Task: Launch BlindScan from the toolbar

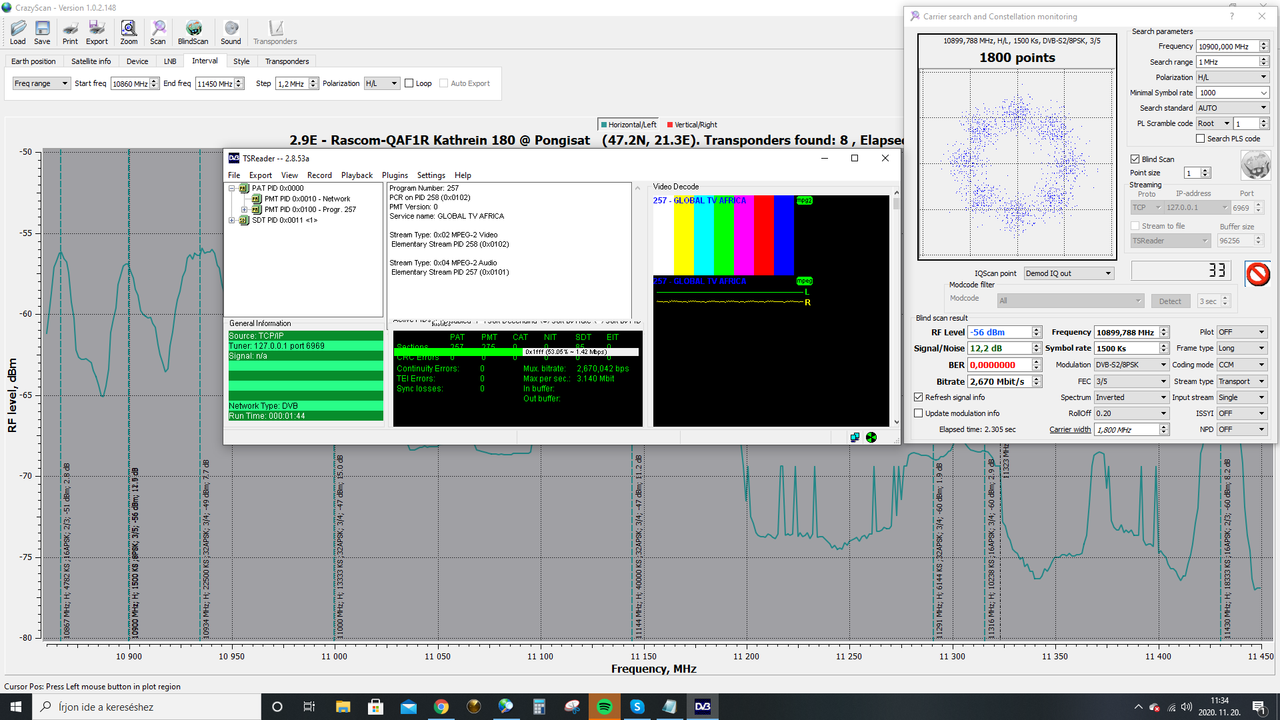Action: (194, 32)
